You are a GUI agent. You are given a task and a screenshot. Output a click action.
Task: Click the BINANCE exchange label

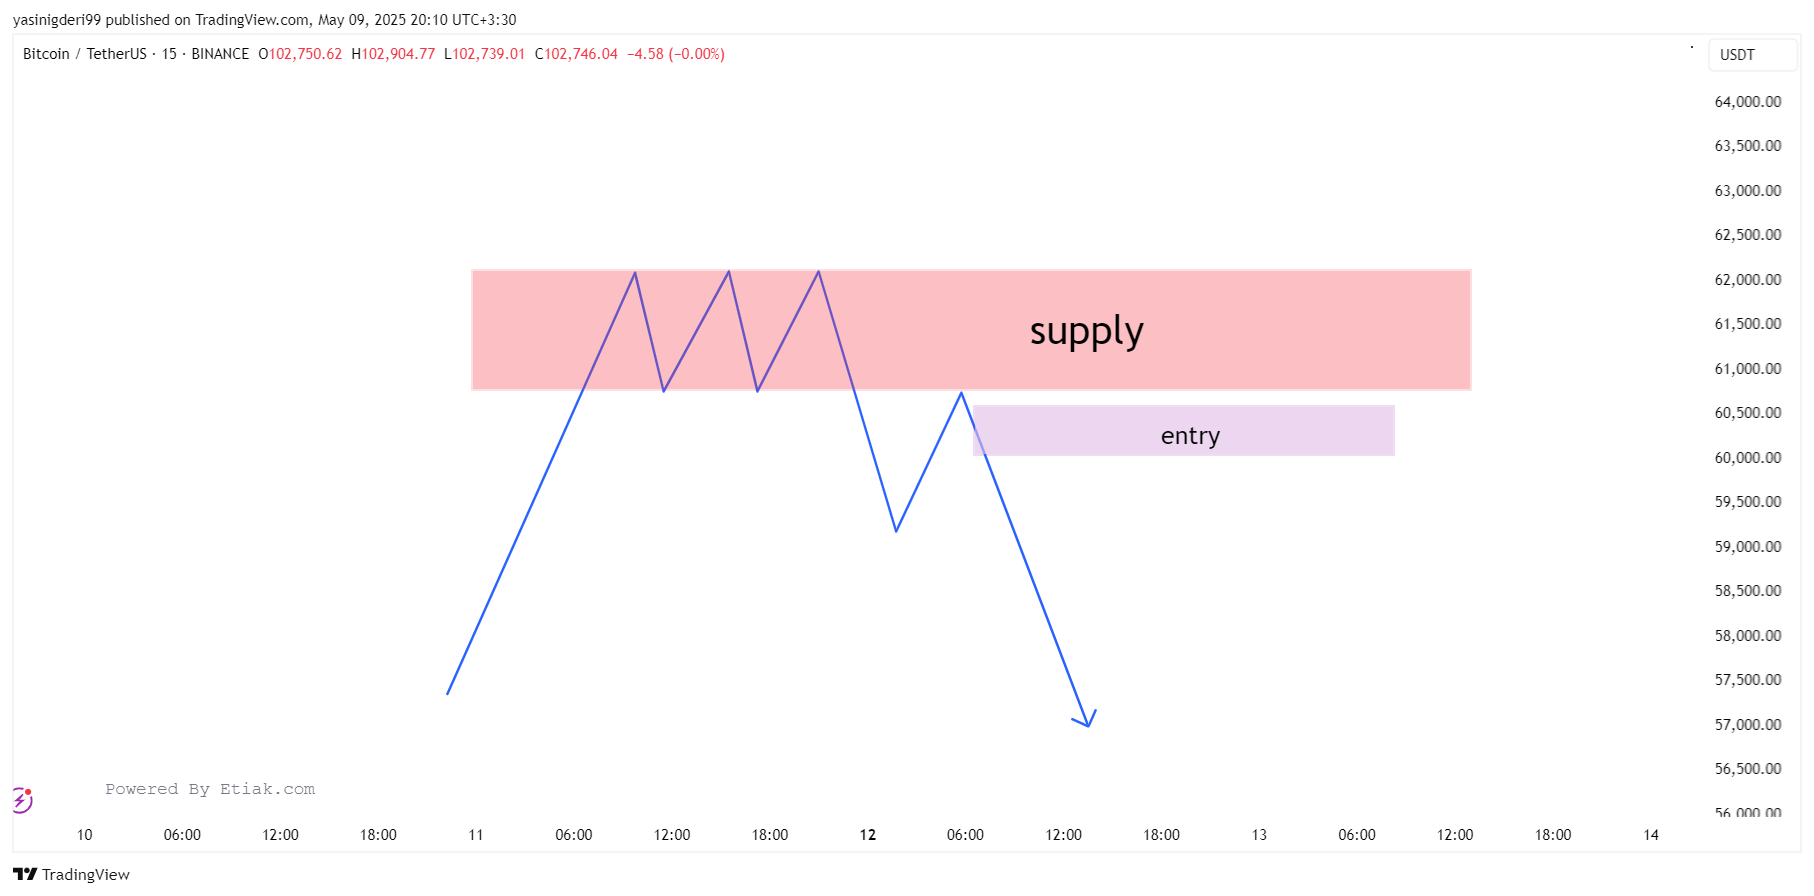tap(220, 54)
